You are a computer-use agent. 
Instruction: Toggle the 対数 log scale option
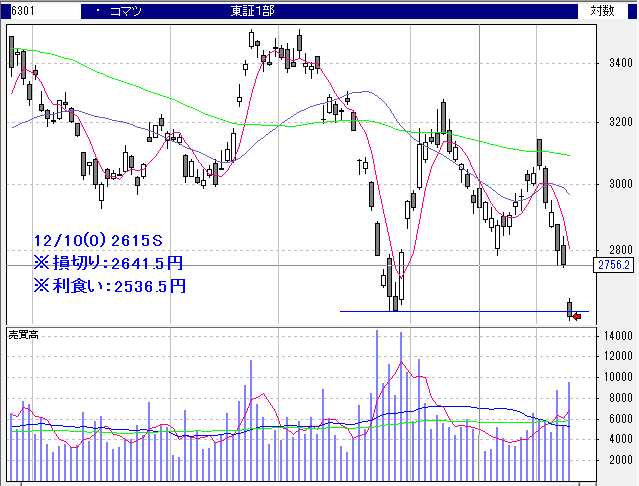(x=605, y=11)
